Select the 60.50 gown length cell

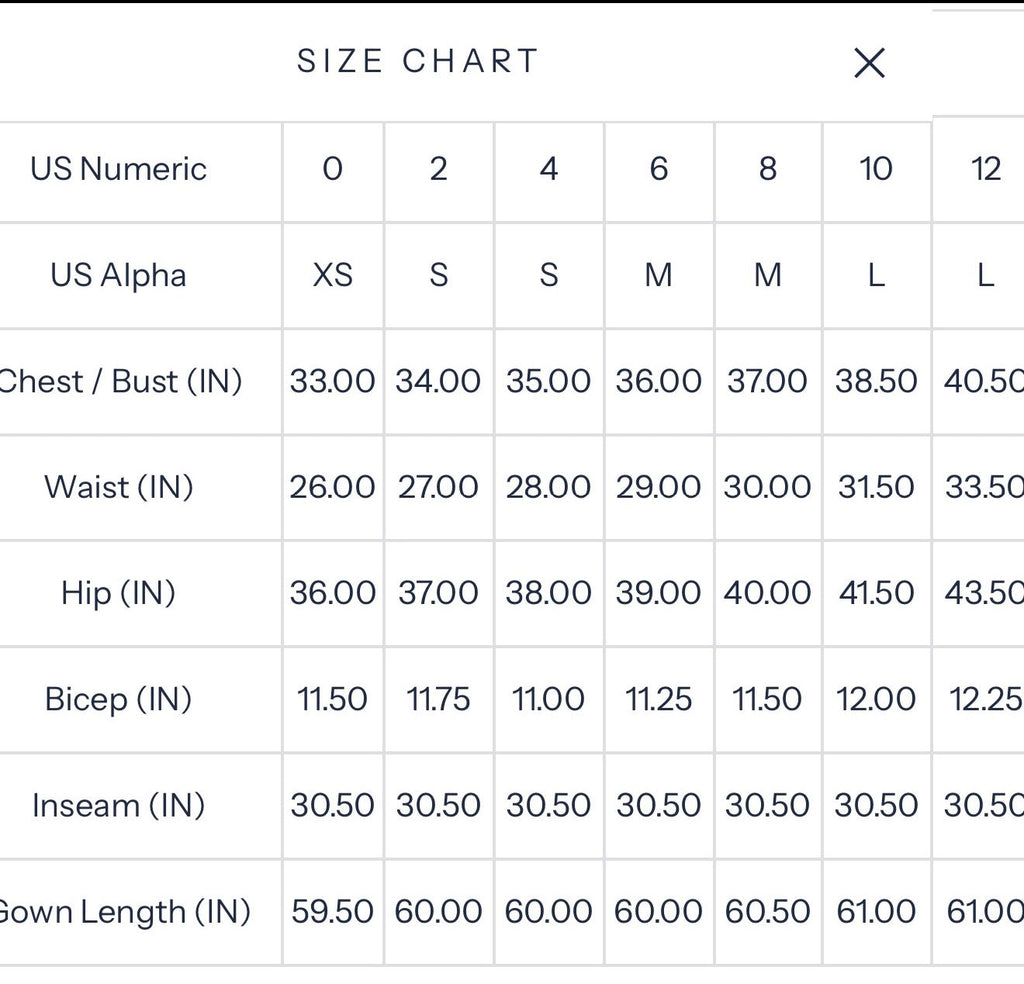768,913
